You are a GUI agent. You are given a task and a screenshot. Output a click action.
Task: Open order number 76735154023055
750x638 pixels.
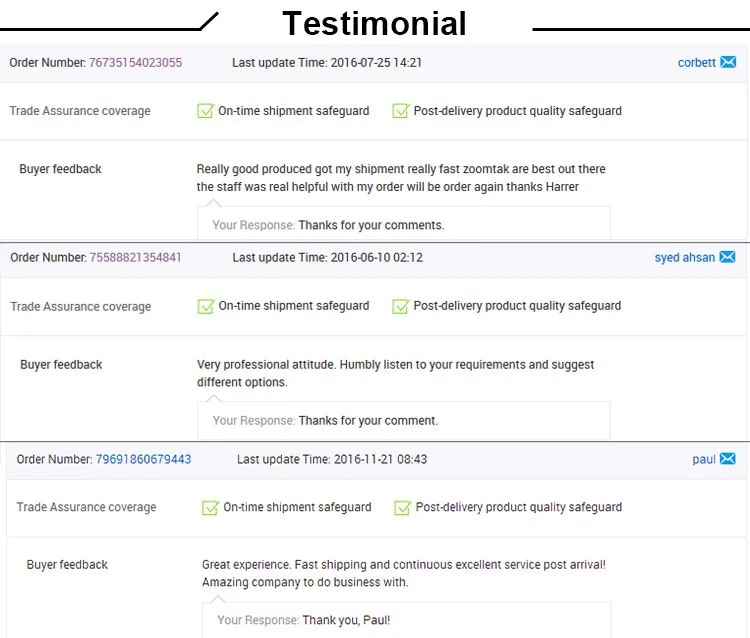(135, 63)
